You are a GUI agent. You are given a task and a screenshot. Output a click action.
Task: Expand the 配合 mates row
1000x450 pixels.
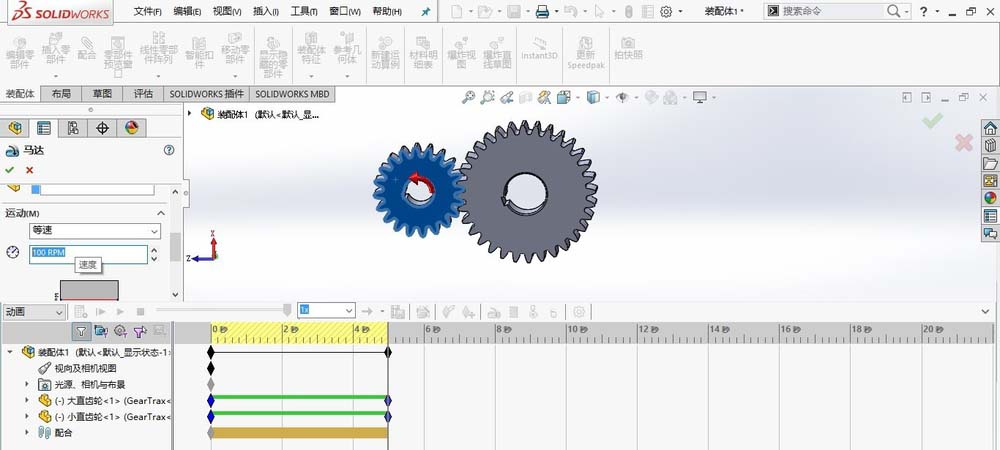(x=27, y=432)
